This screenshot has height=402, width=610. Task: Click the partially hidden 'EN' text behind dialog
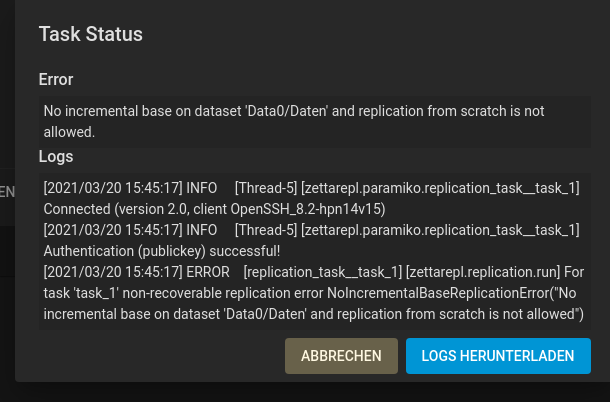point(7,192)
